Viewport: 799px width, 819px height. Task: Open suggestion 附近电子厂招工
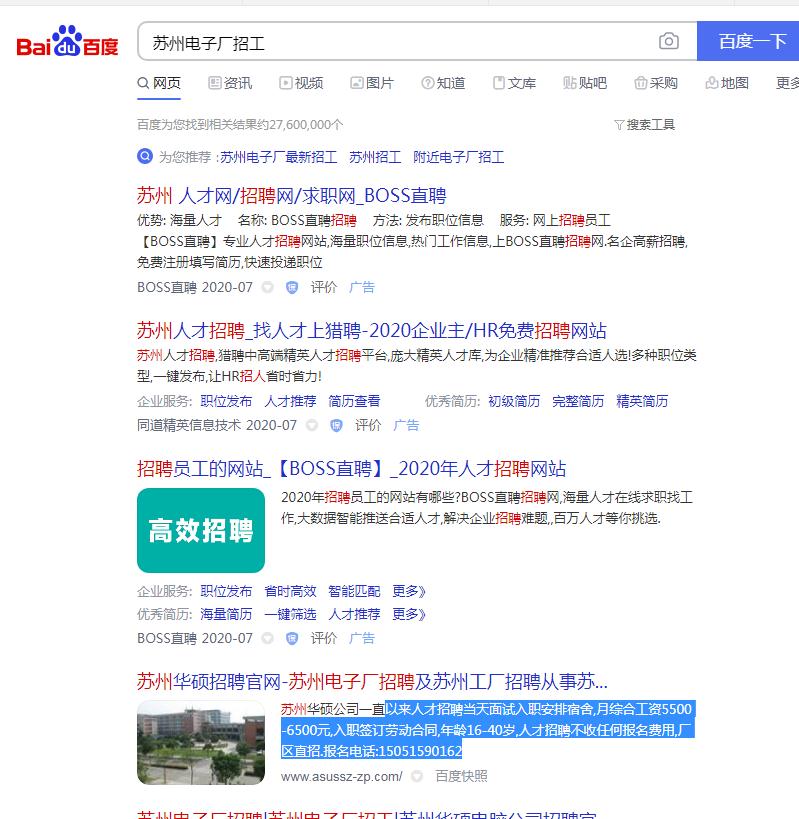(x=459, y=157)
